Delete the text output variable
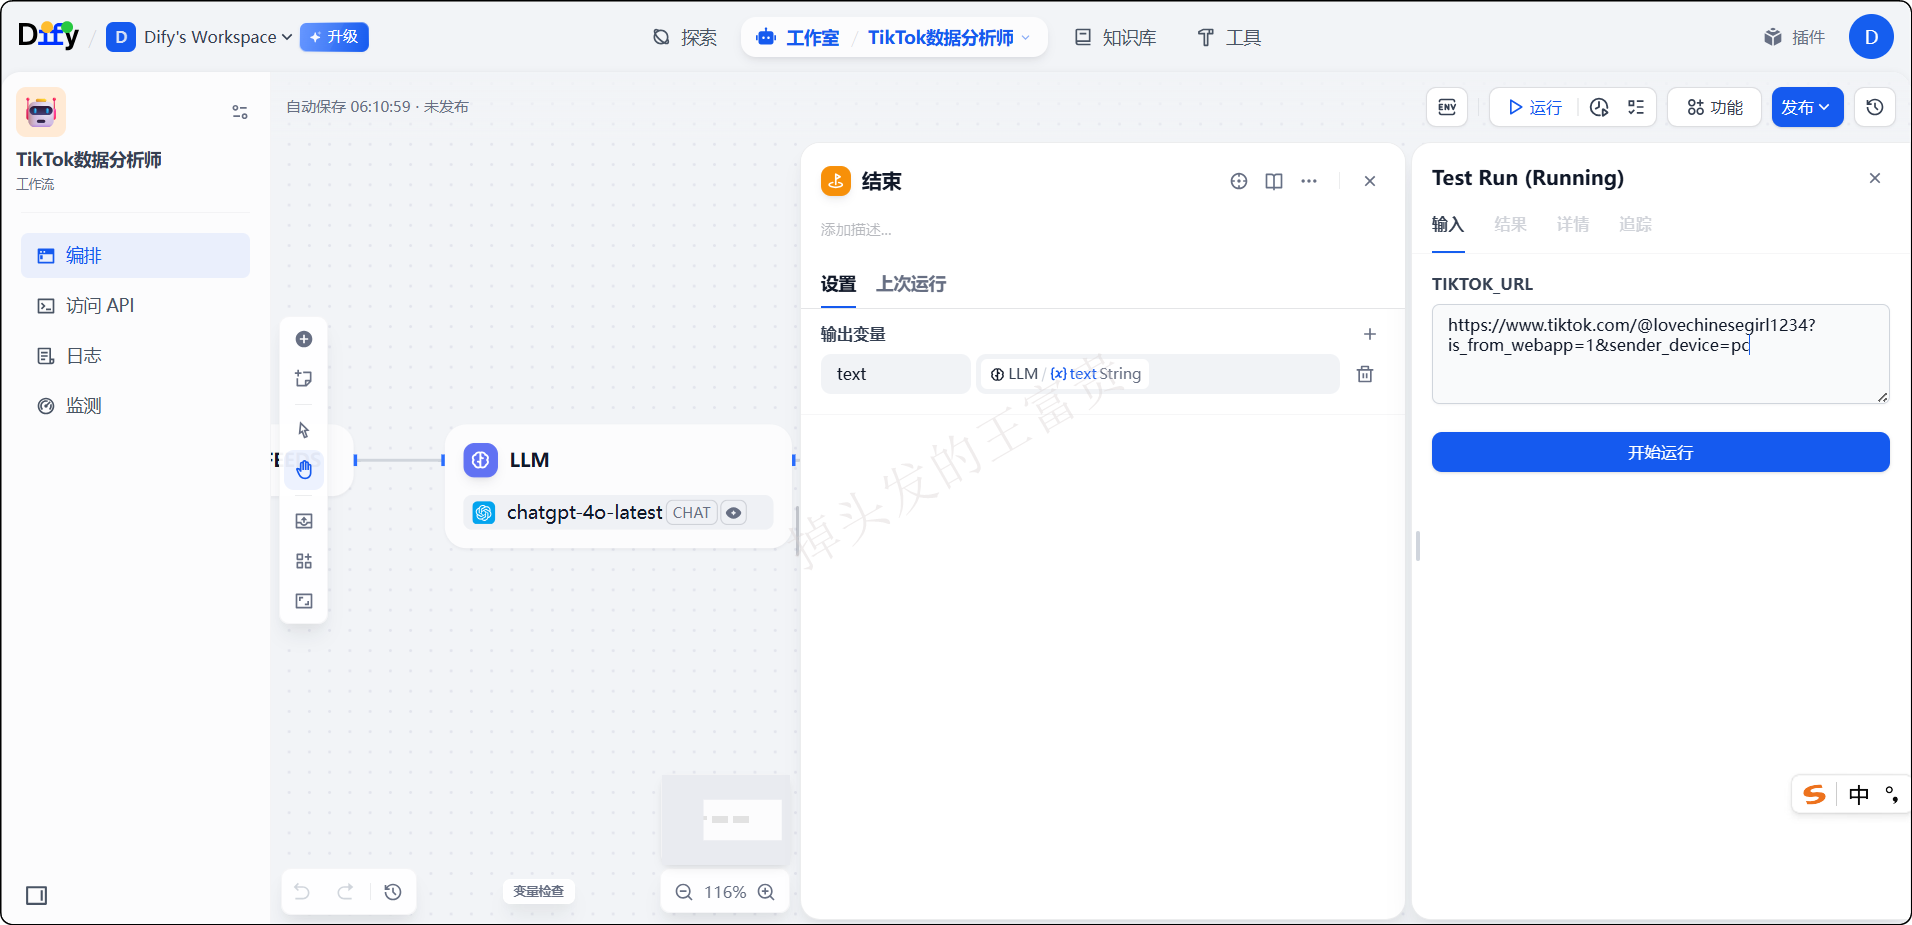This screenshot has width=1912, height=925. tap(1365, 374)
